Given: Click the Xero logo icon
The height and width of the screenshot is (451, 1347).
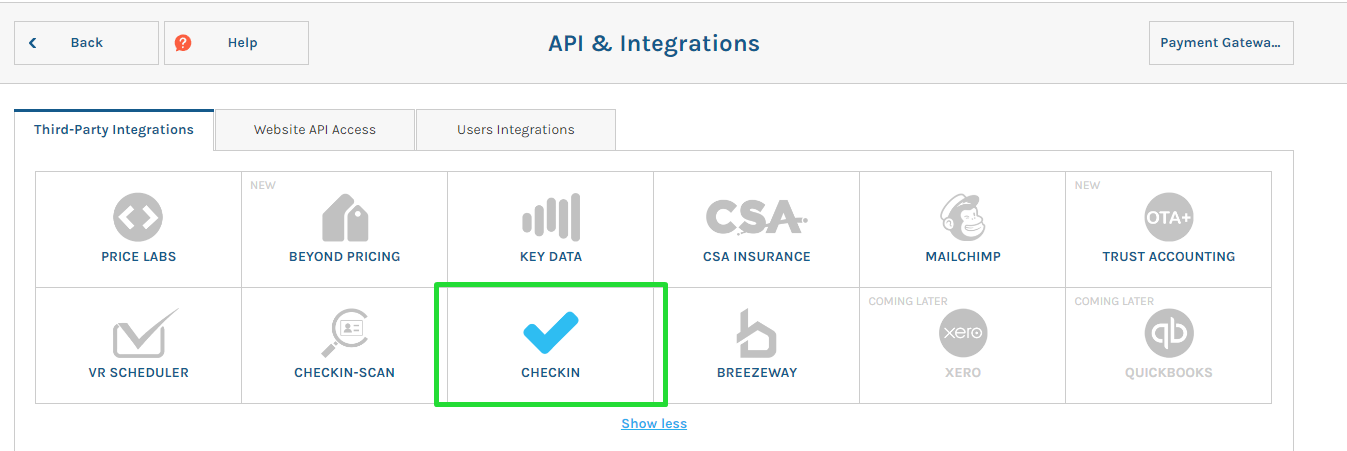Looking at the screenshot, I should click(x=962, y=333).
